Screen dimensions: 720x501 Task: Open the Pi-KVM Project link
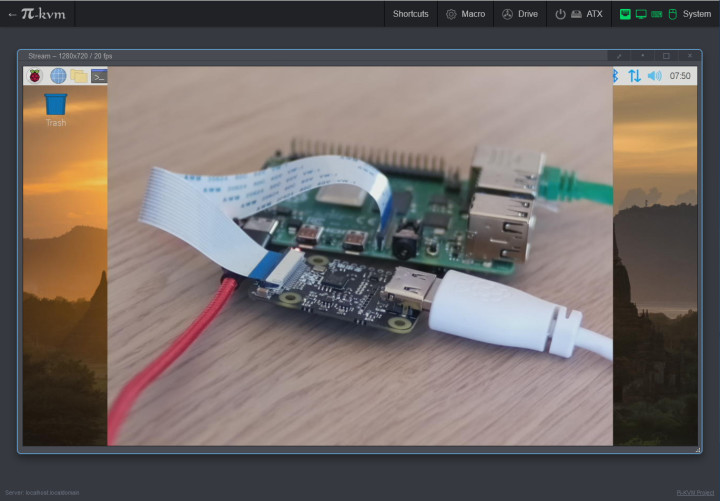point(696,493)
